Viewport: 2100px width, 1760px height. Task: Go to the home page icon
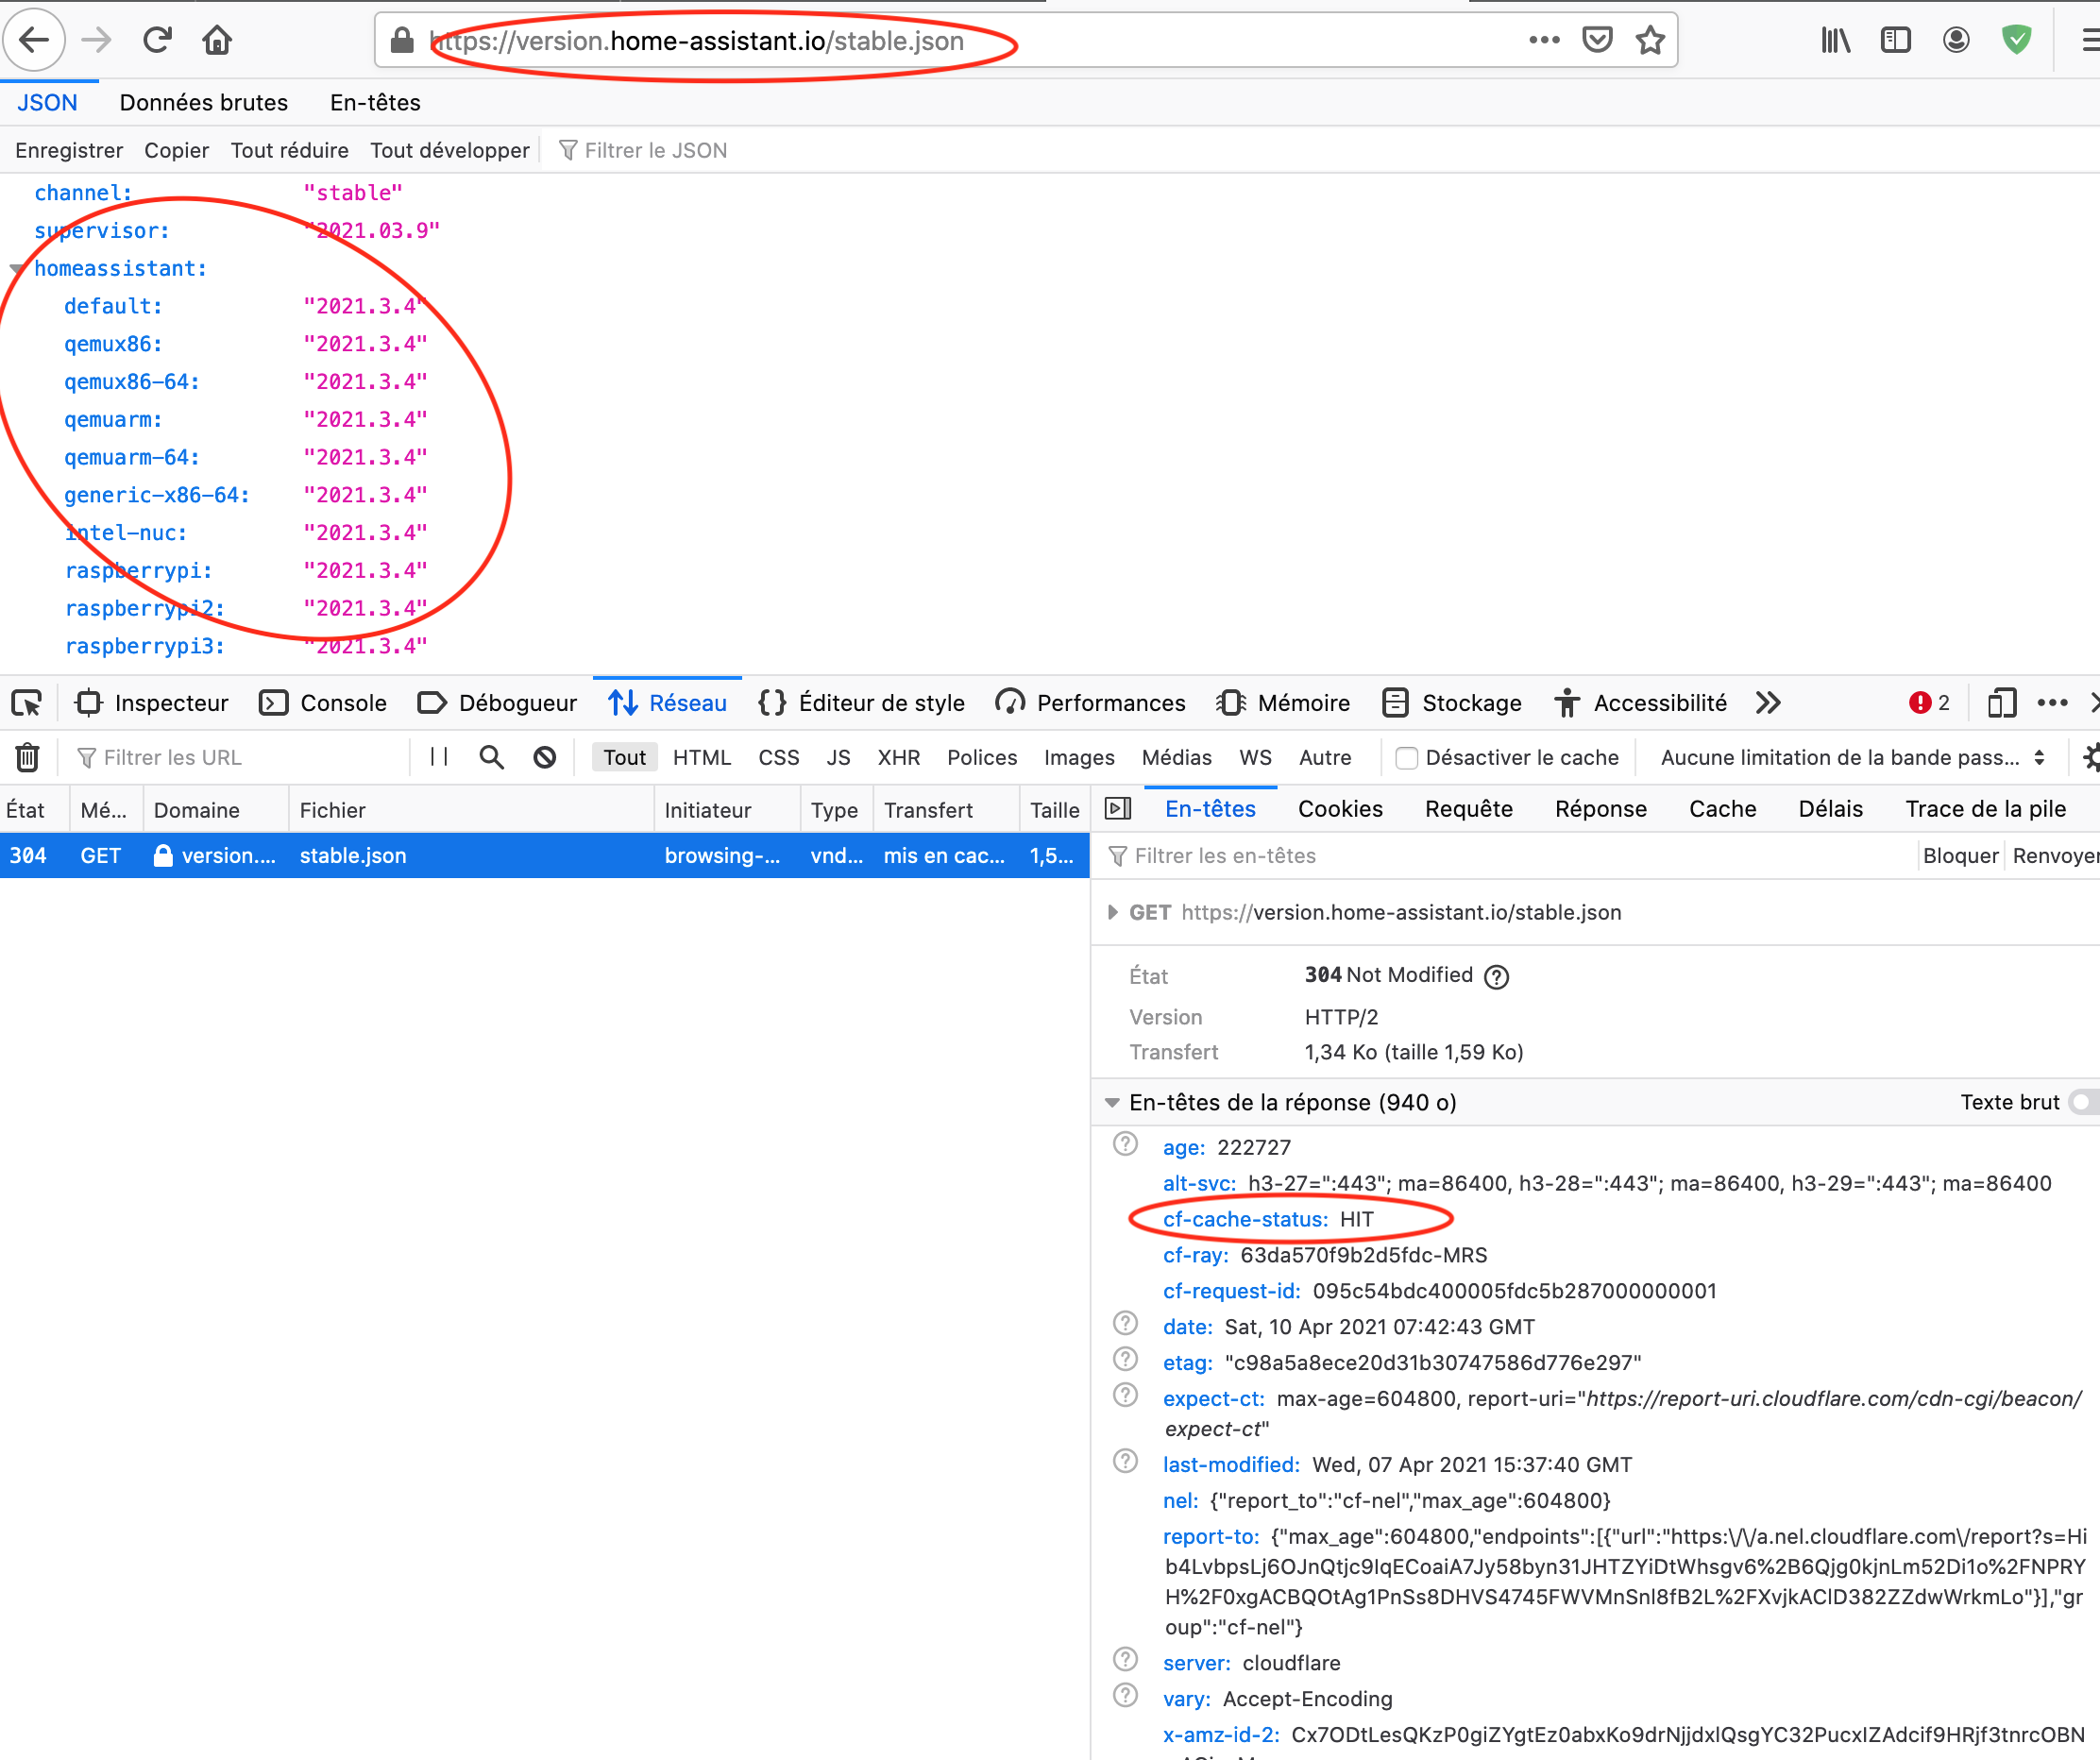(217, 40)
